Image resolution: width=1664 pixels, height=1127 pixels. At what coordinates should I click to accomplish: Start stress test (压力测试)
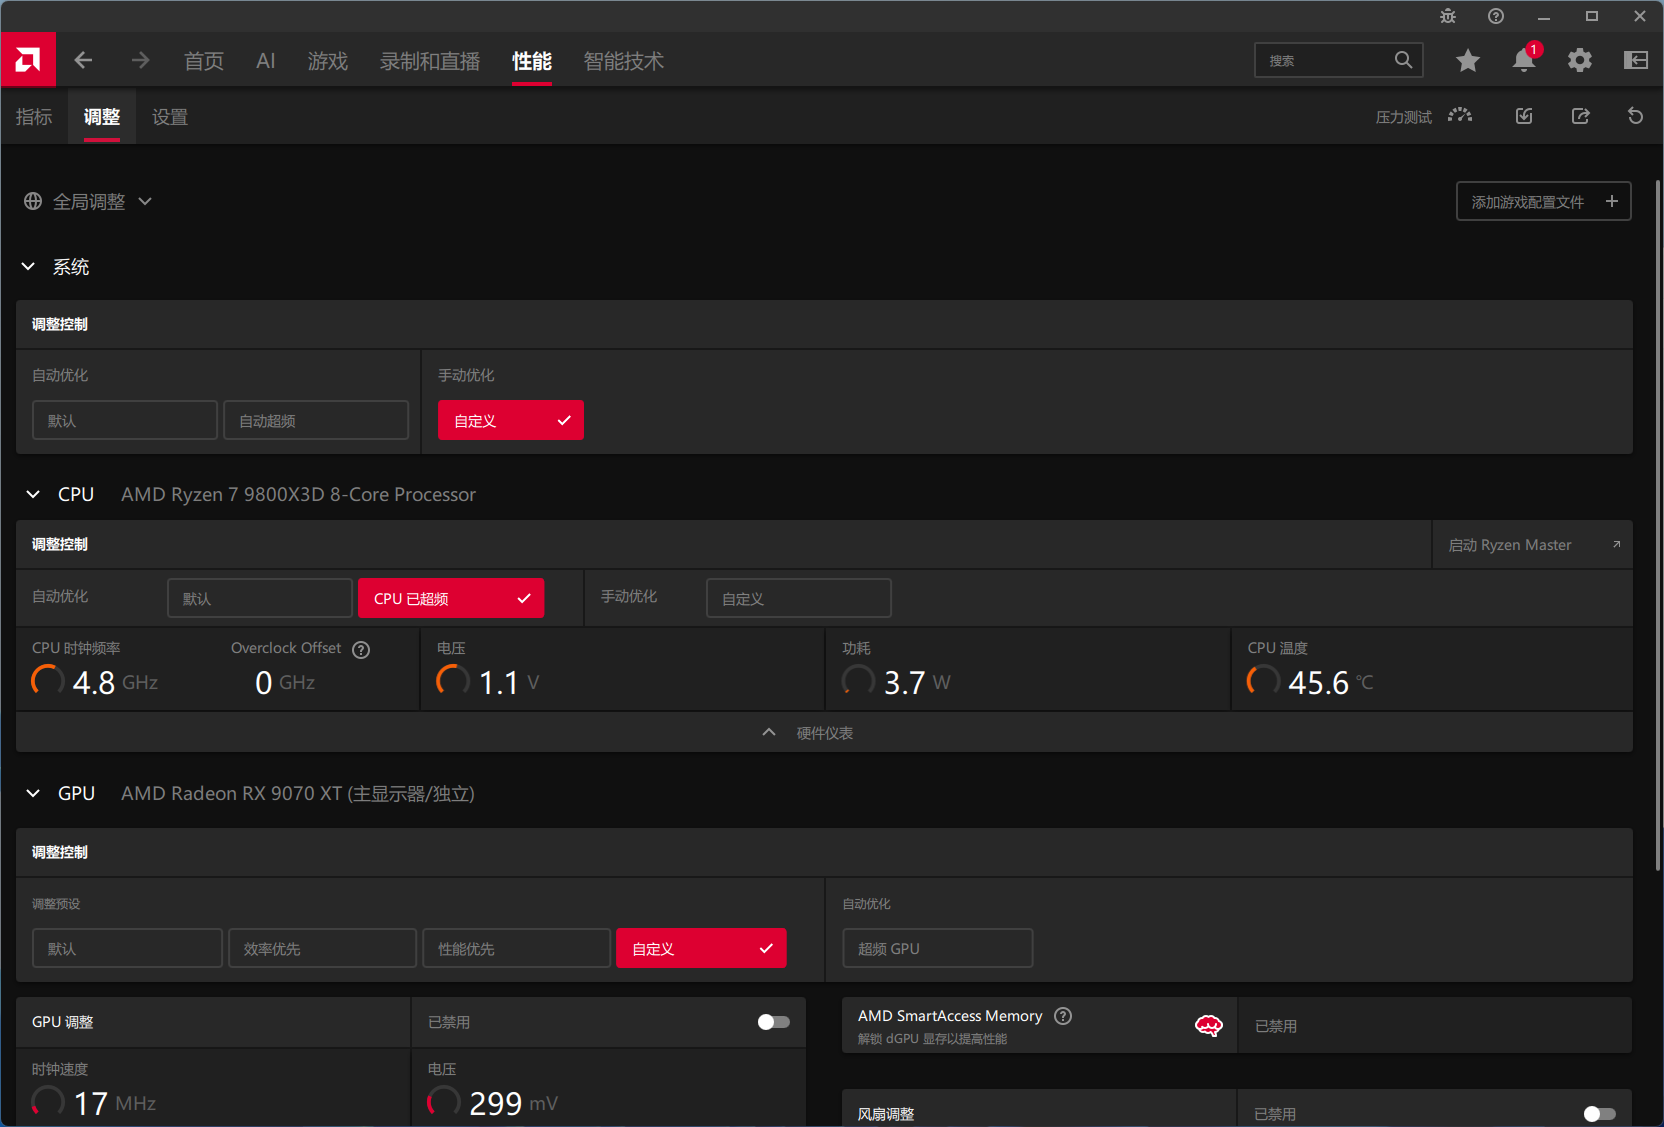pyautogui.click(x=1424, y=117)
